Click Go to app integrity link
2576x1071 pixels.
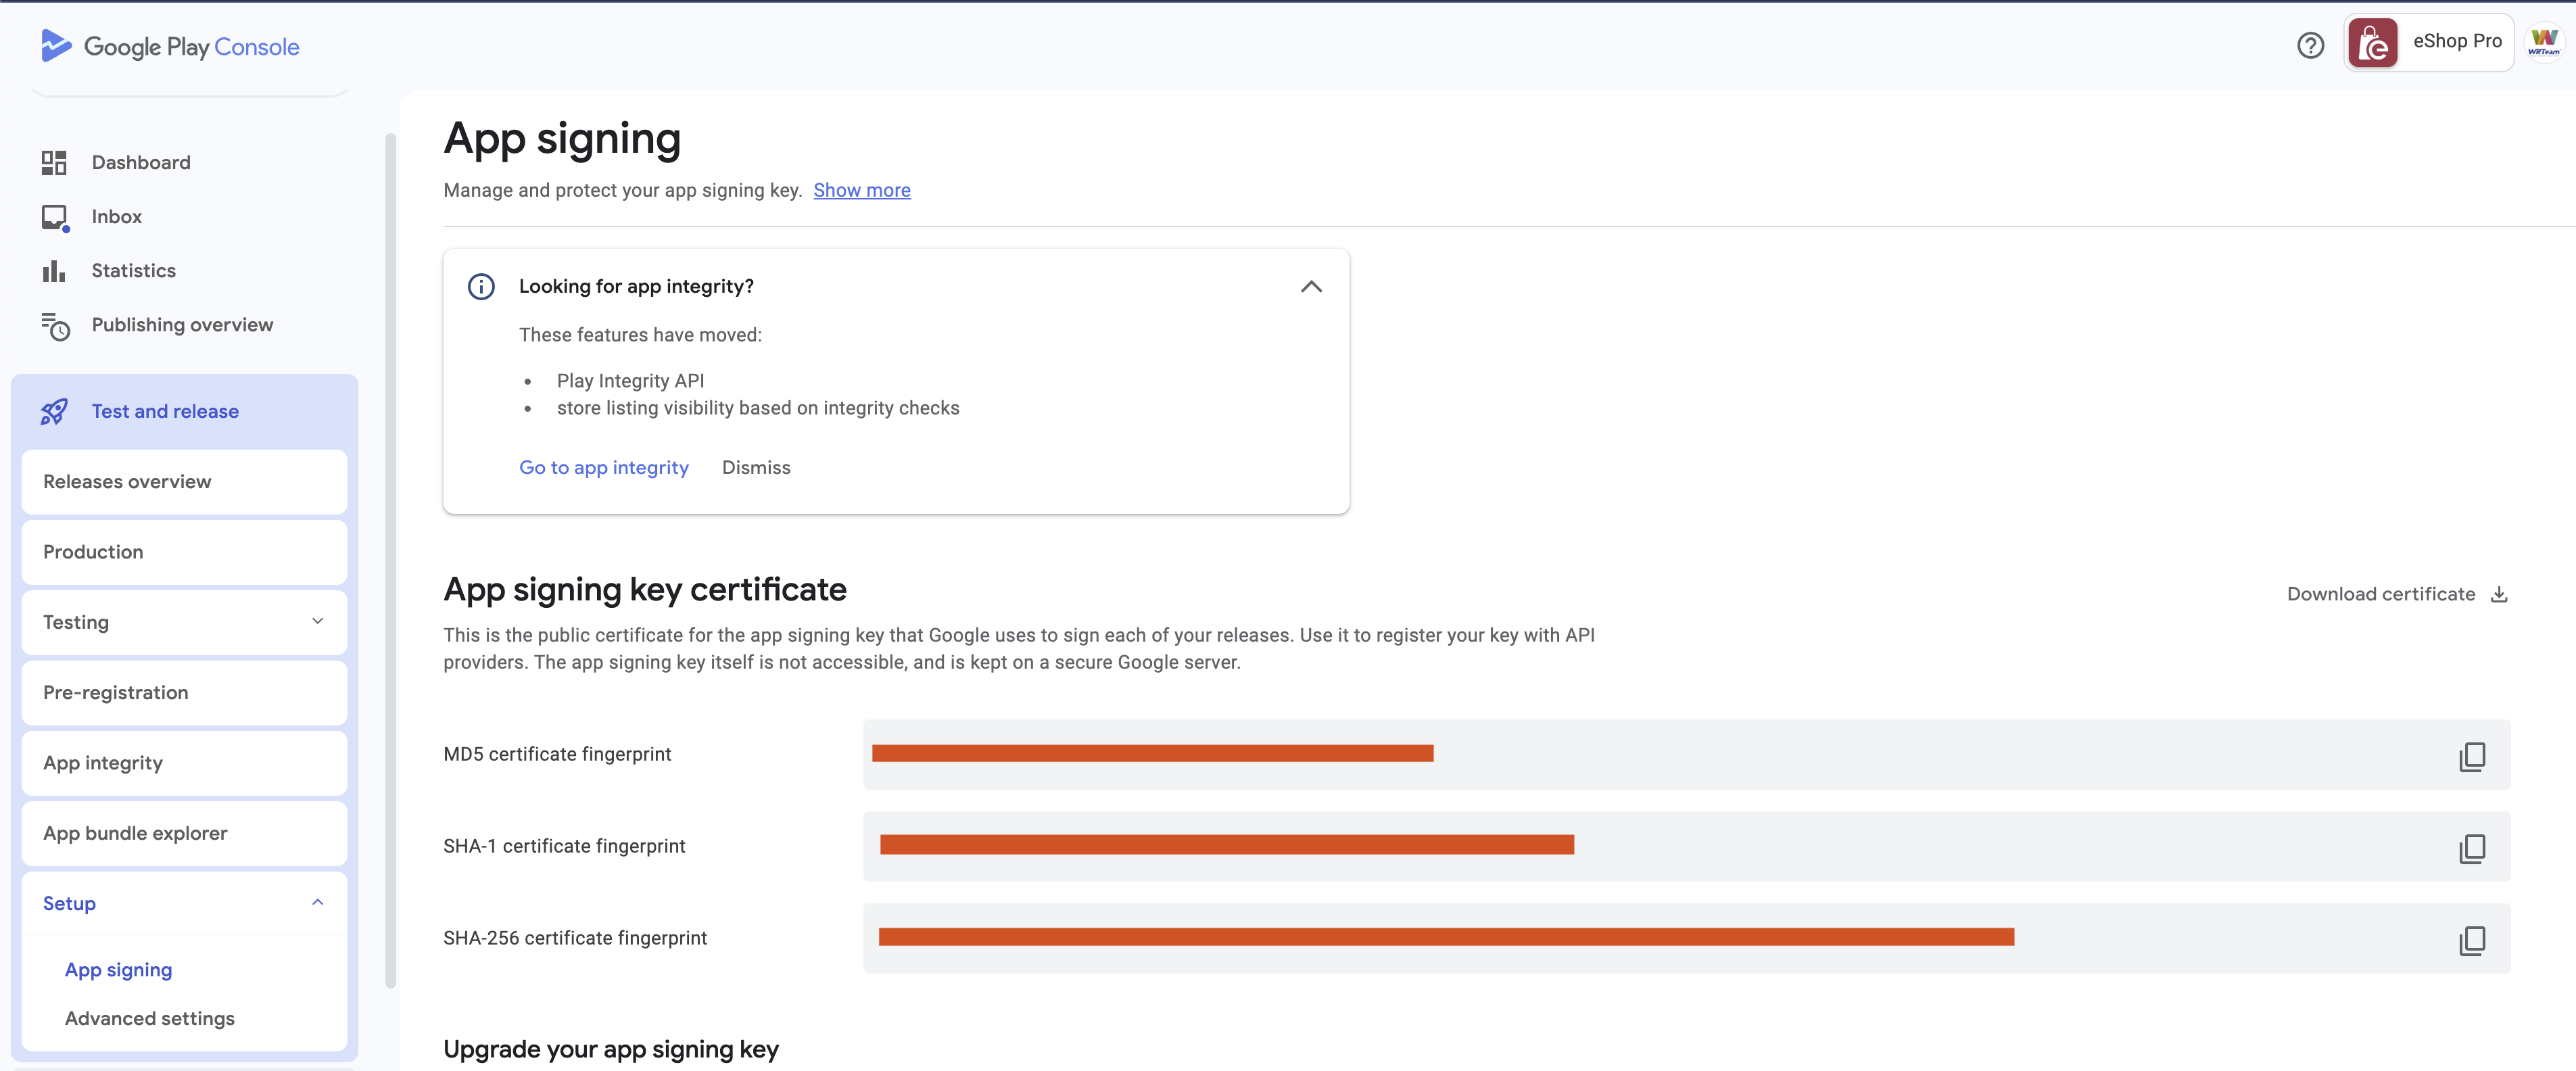click(603, 467)
